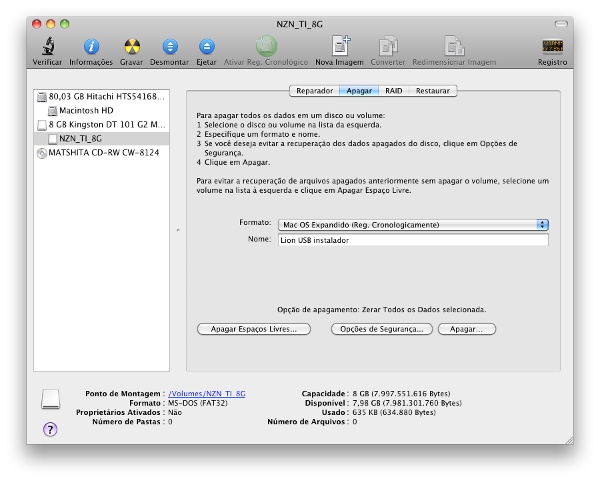Click the Desmontar unmount icon
This screenshot has width=600, height=481.
click(170, 47)
